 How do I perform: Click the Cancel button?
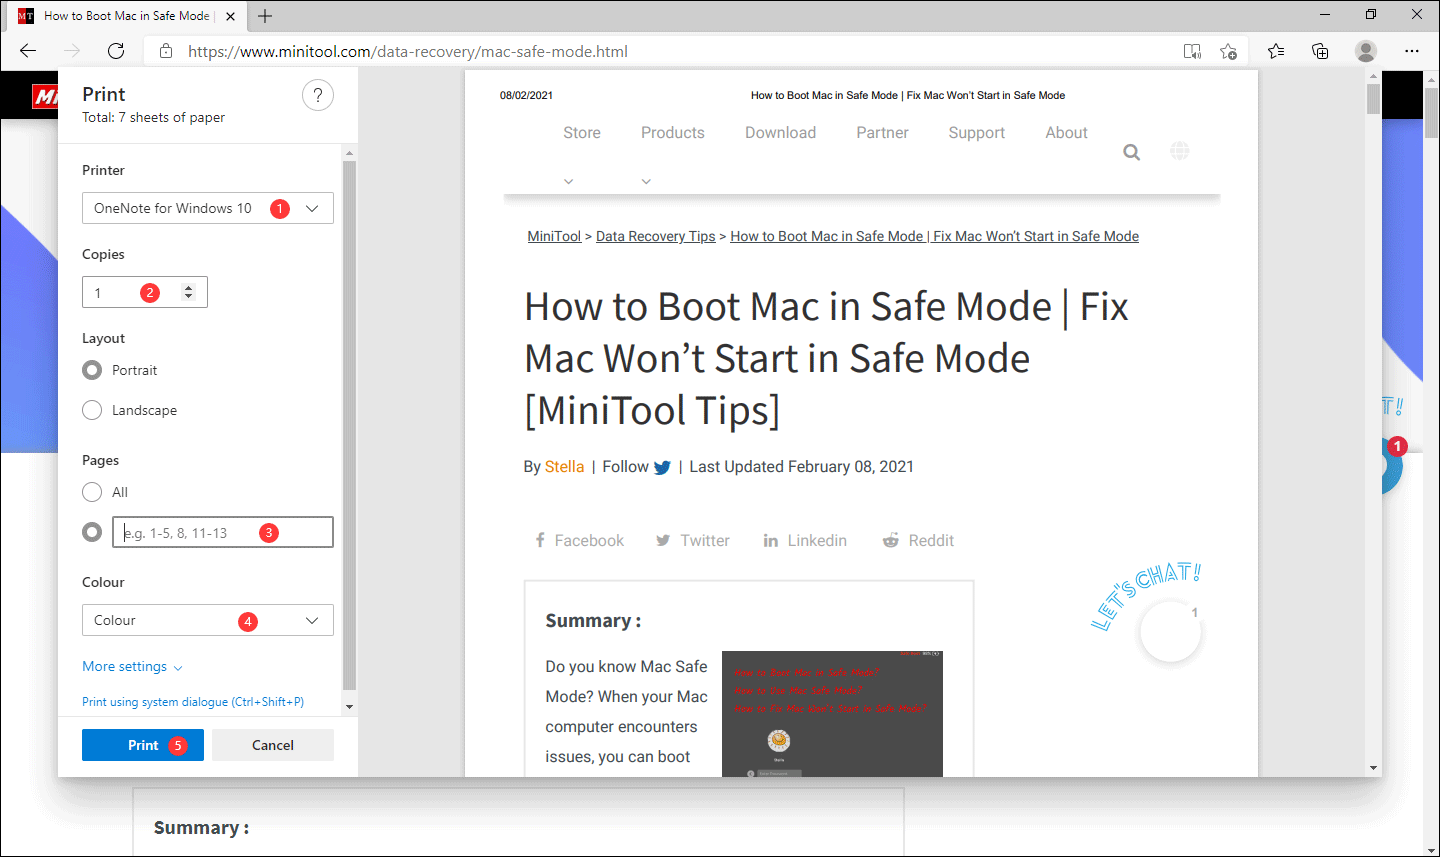273,745
